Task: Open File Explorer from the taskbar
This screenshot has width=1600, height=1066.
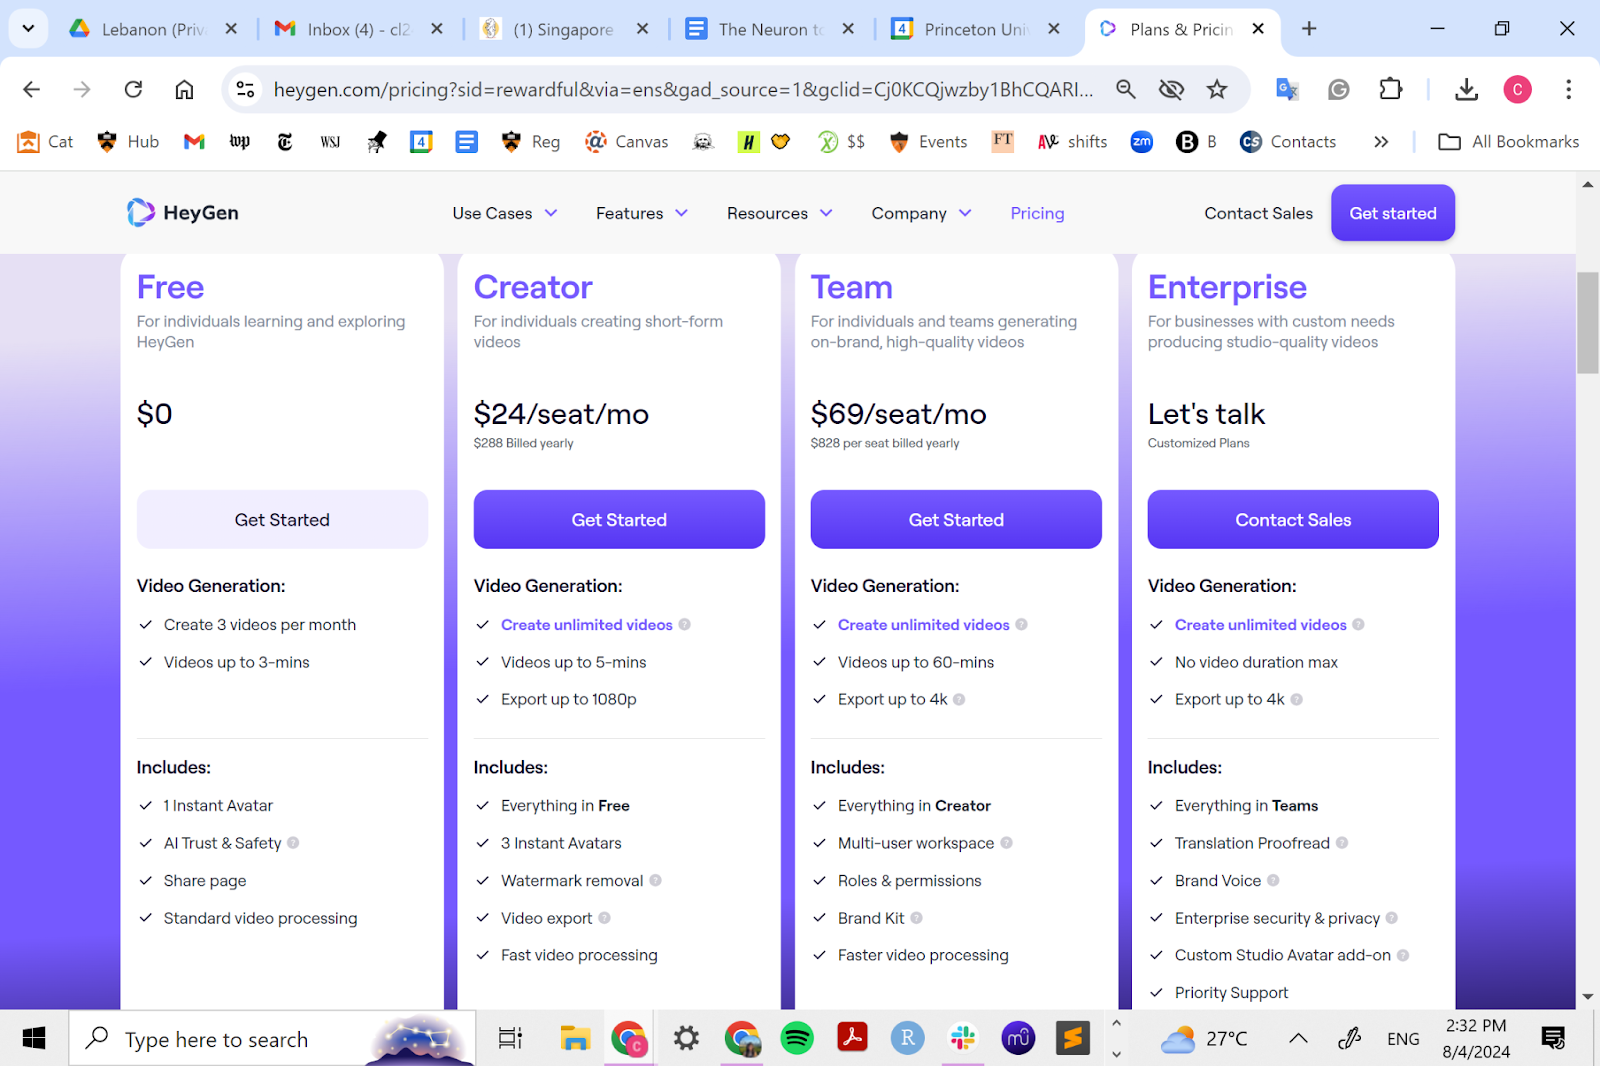Action: 575,1039
